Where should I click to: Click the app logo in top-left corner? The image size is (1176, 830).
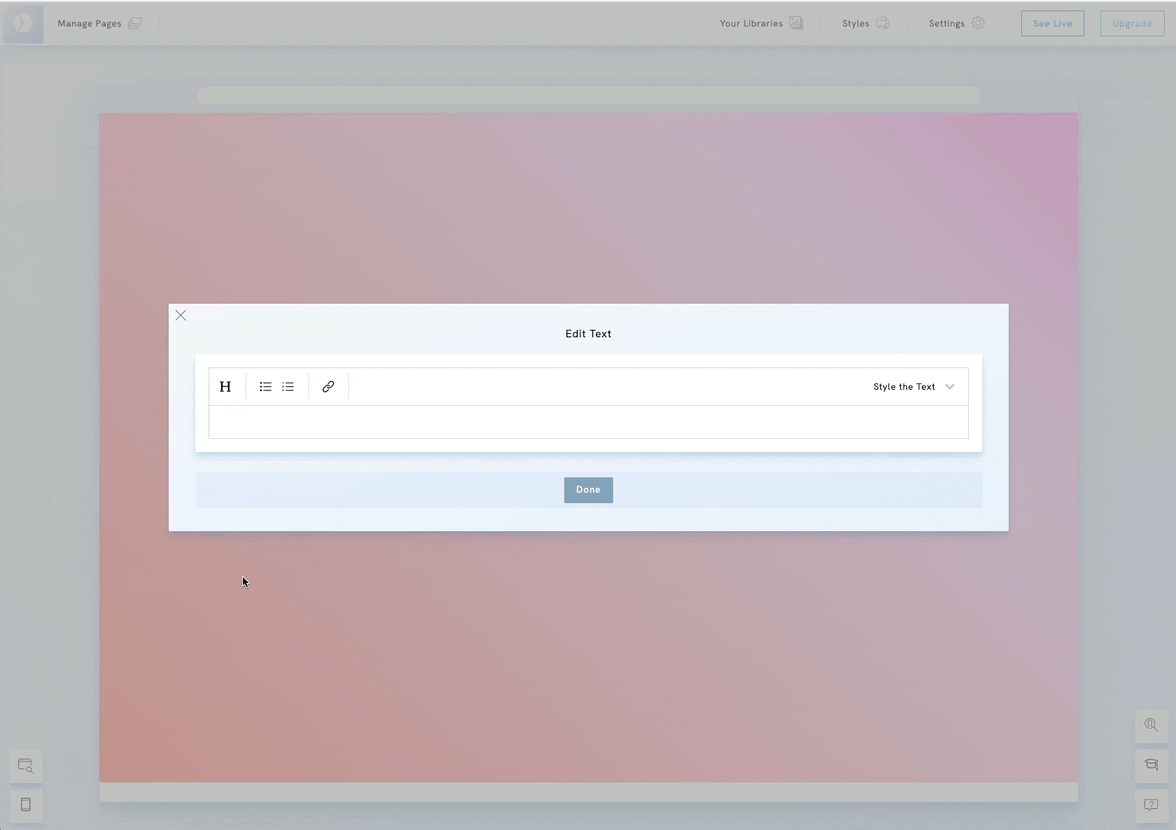click(x=23, y=23)
